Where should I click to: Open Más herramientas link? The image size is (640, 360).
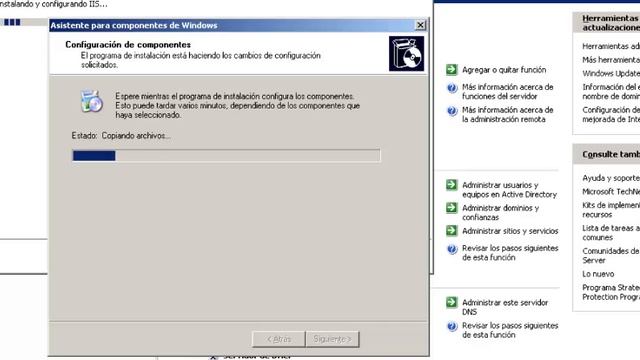click(x=611, y=60)
